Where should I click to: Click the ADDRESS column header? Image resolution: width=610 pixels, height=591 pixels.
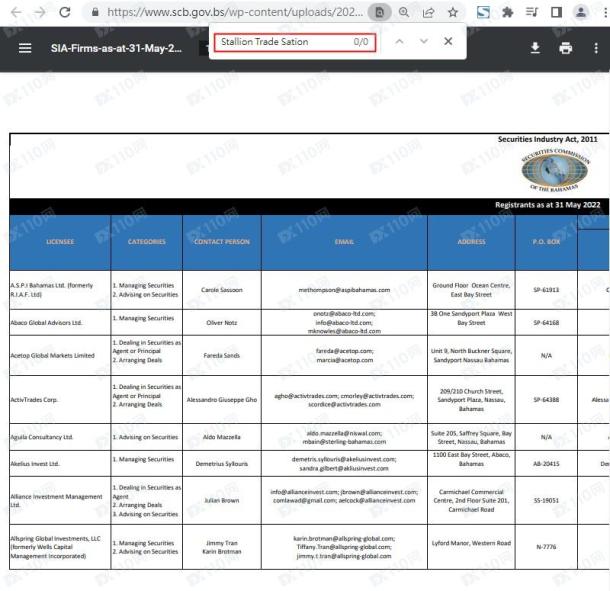(471, 242)
